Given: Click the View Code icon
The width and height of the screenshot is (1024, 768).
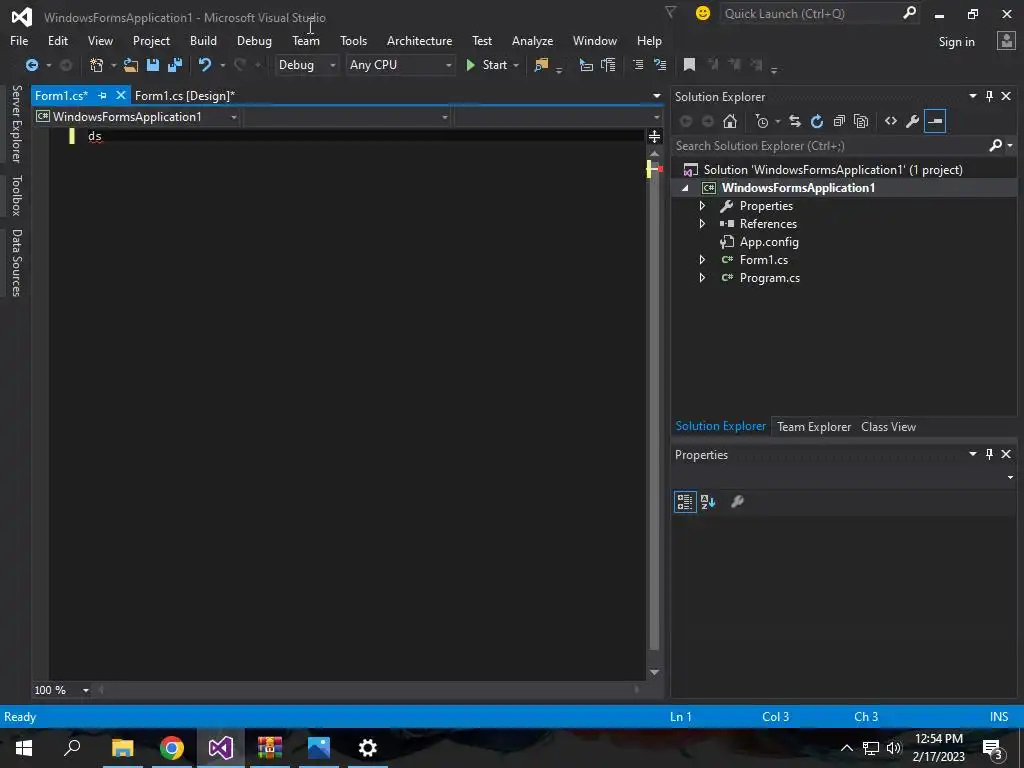Looking at the screenshot, I should click(891, 121).
